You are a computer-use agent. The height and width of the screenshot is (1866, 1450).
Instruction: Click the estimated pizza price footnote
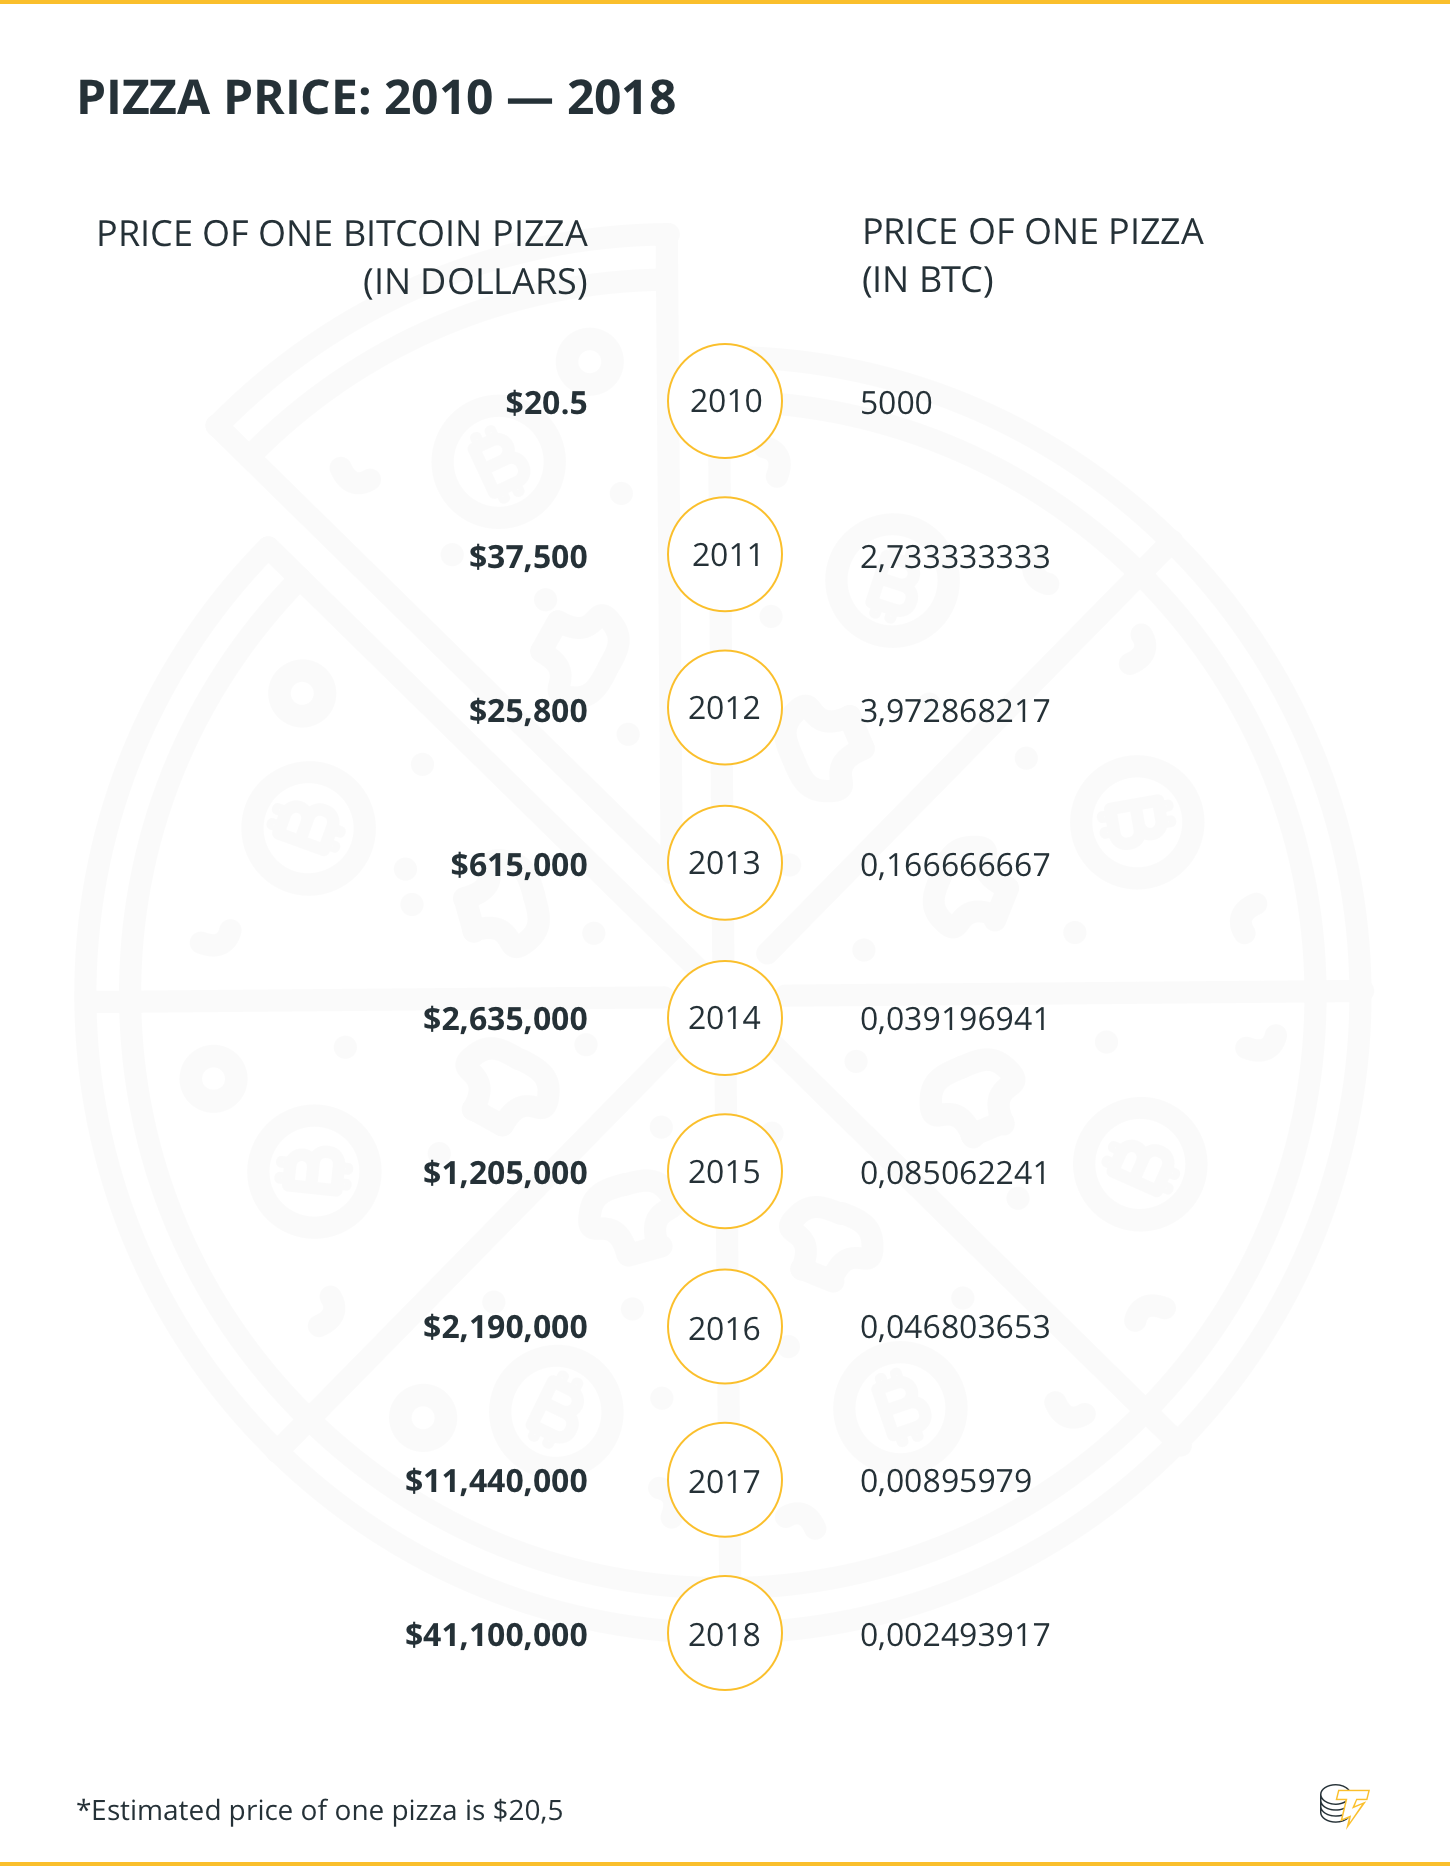(320, 1810)
